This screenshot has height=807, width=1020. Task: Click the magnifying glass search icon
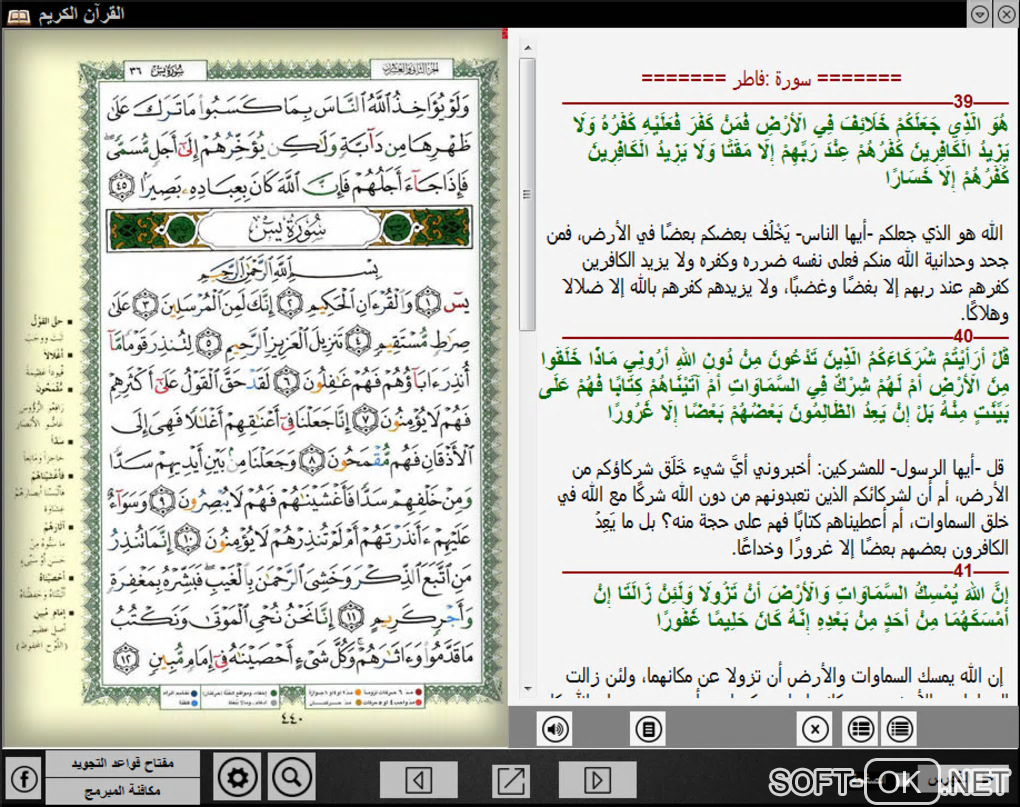291,777
